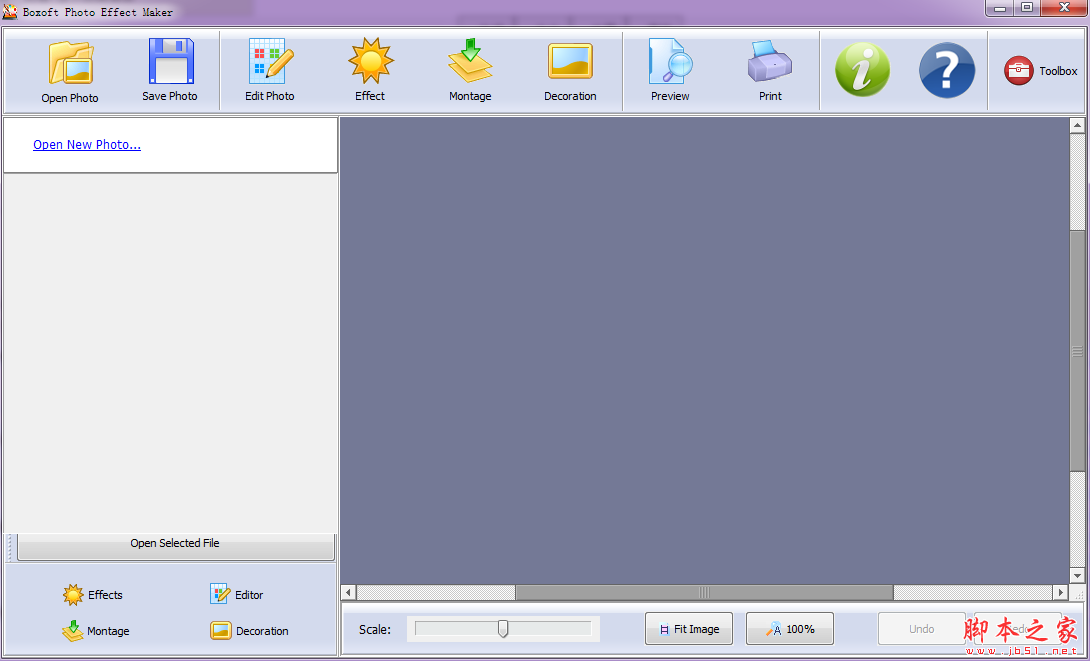Screen dimensions: 1090x662
Task: Click the Open Selected File button
Action: point(175,545)
